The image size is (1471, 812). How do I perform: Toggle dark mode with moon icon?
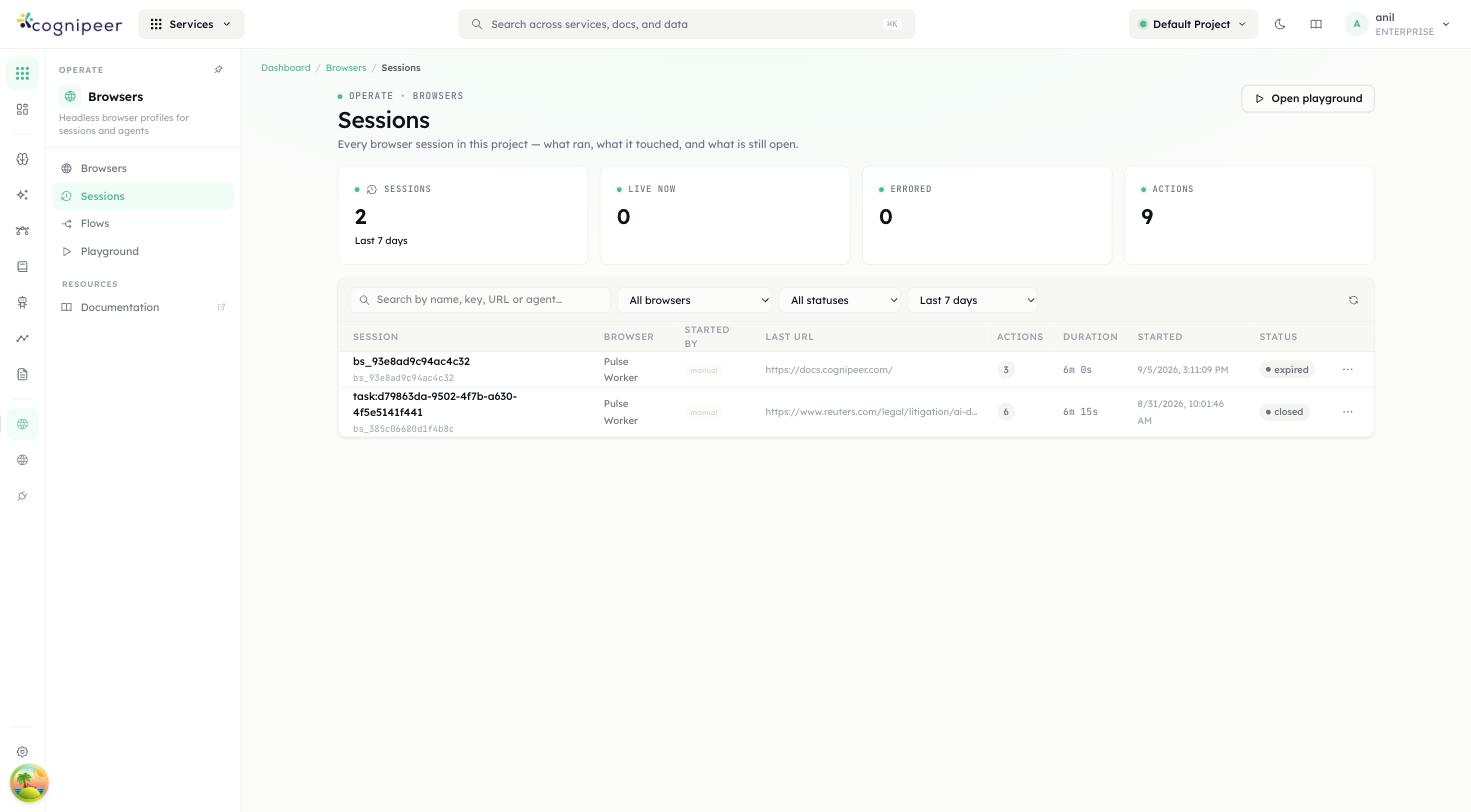[1280, 24]
